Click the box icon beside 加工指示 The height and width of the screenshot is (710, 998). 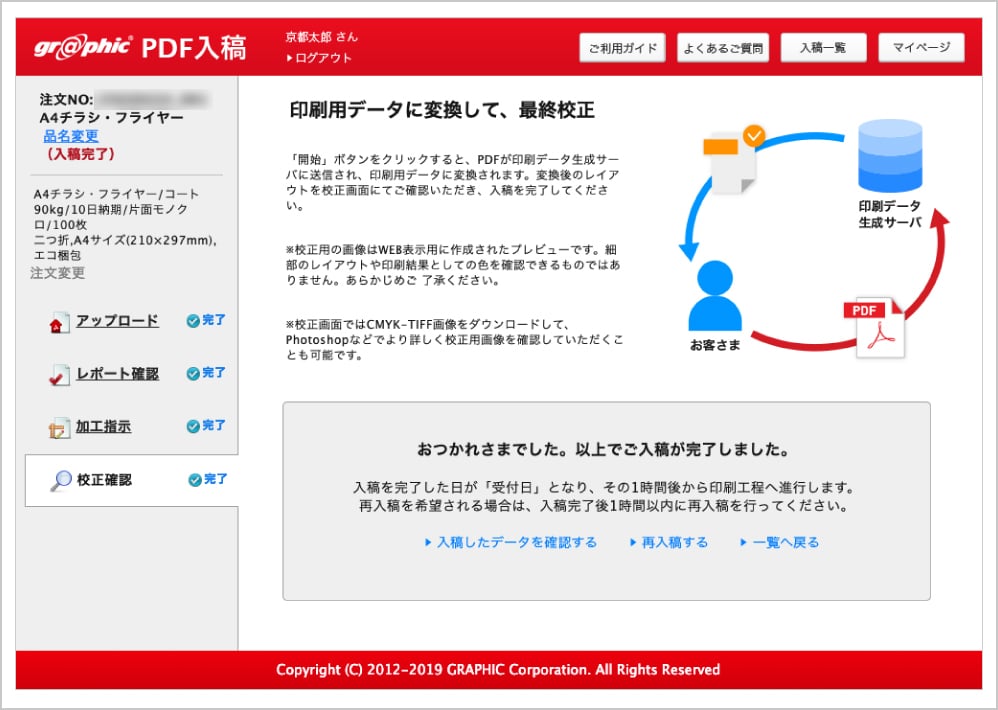click(59, 428)
